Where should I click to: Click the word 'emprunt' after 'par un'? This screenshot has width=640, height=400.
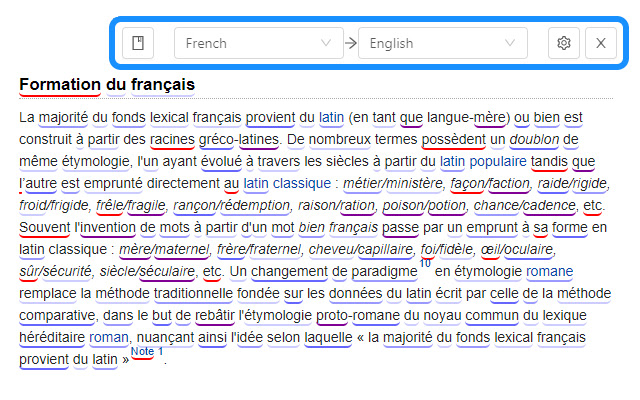[492, 228]
